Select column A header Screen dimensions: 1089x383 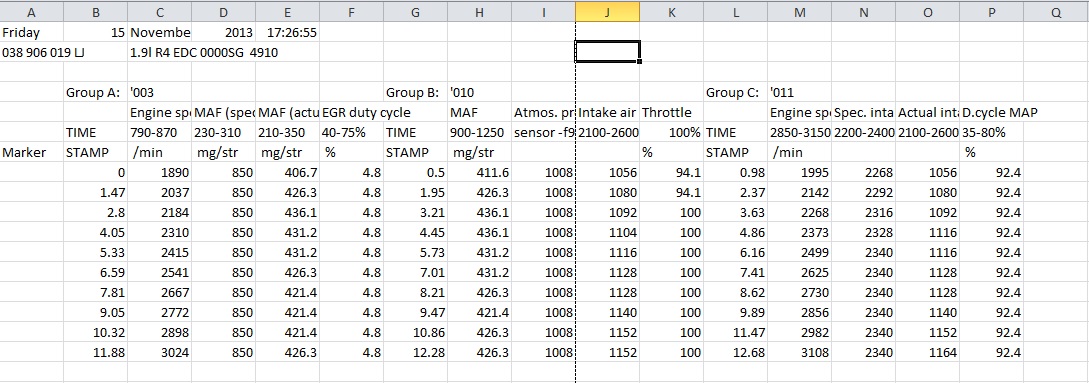coord(32,11)
